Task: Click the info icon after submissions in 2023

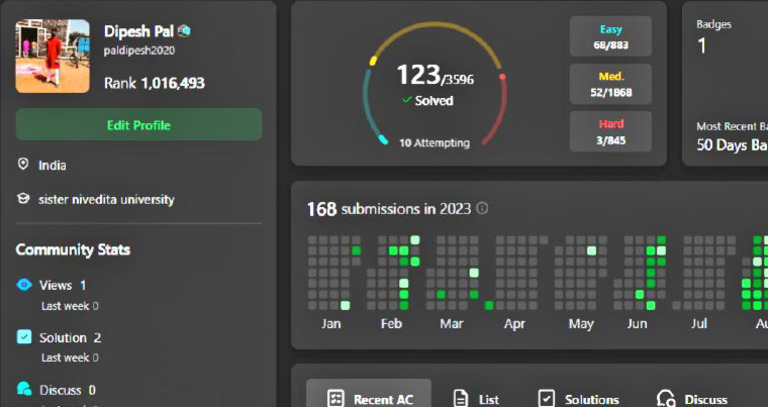Action: (x=482, y=209)
